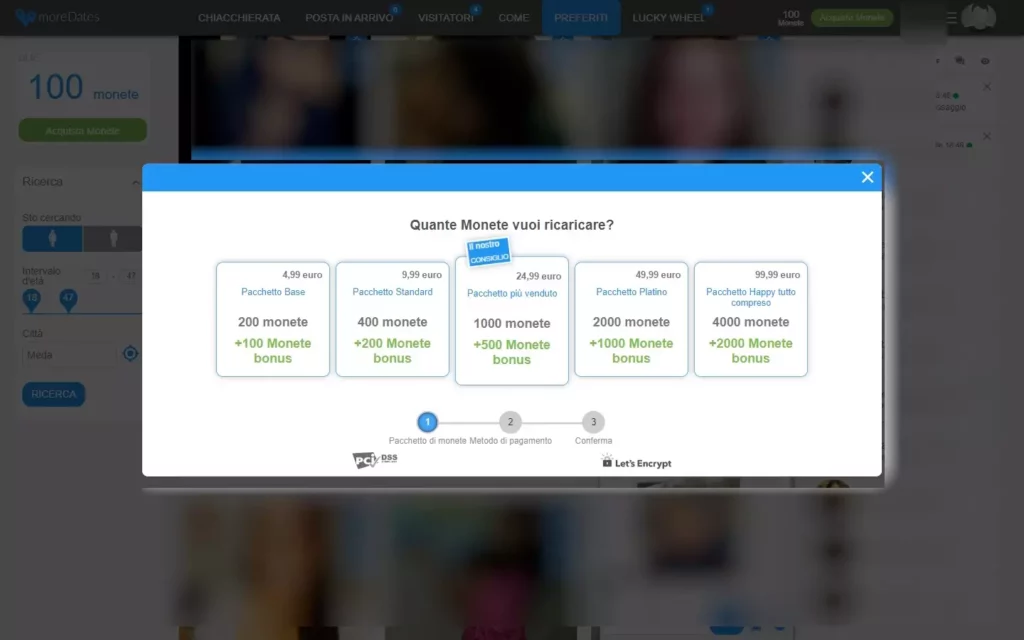Click the PCI DSS badge
1024x640 pixels.
coord(375,460)
